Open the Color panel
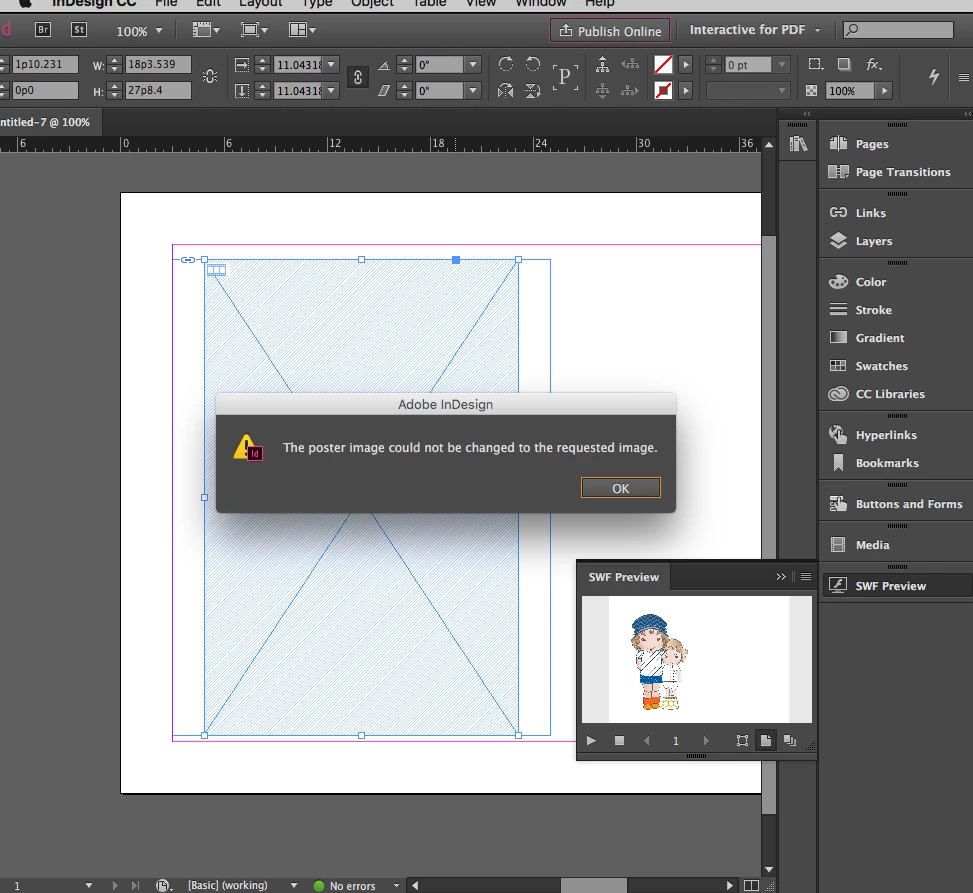The height and width of the screenshot is (893, 973). 858,282
